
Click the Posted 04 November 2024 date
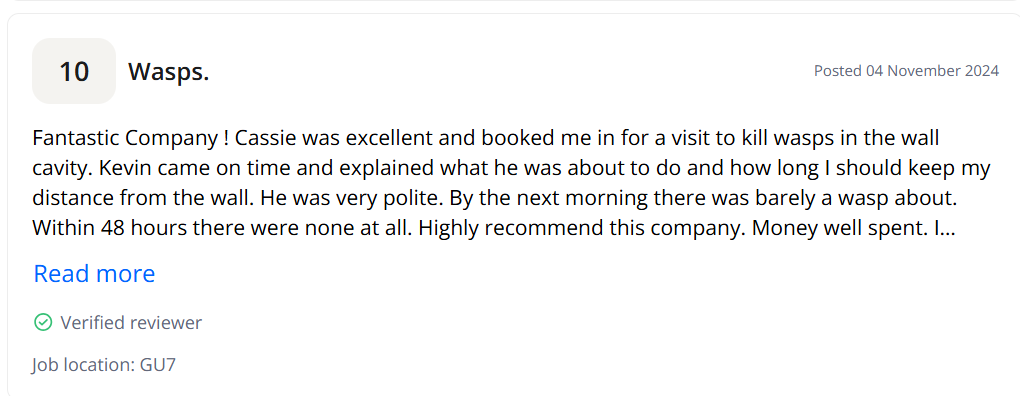click(906, 70)
